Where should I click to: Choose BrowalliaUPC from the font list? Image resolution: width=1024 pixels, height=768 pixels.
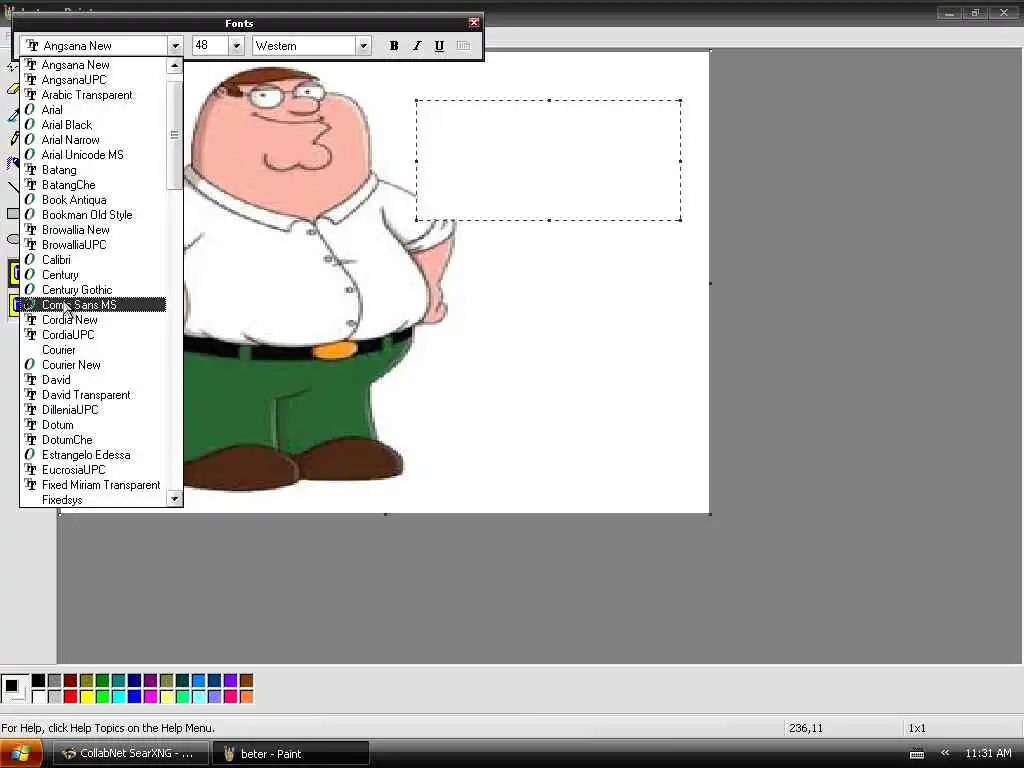pyautogui.click(x=93, y=245)
